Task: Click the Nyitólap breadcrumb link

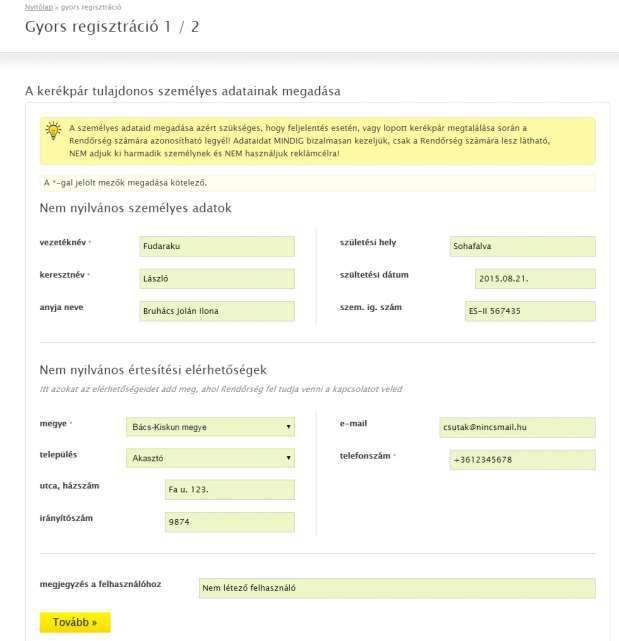Action: click(38, 7)
